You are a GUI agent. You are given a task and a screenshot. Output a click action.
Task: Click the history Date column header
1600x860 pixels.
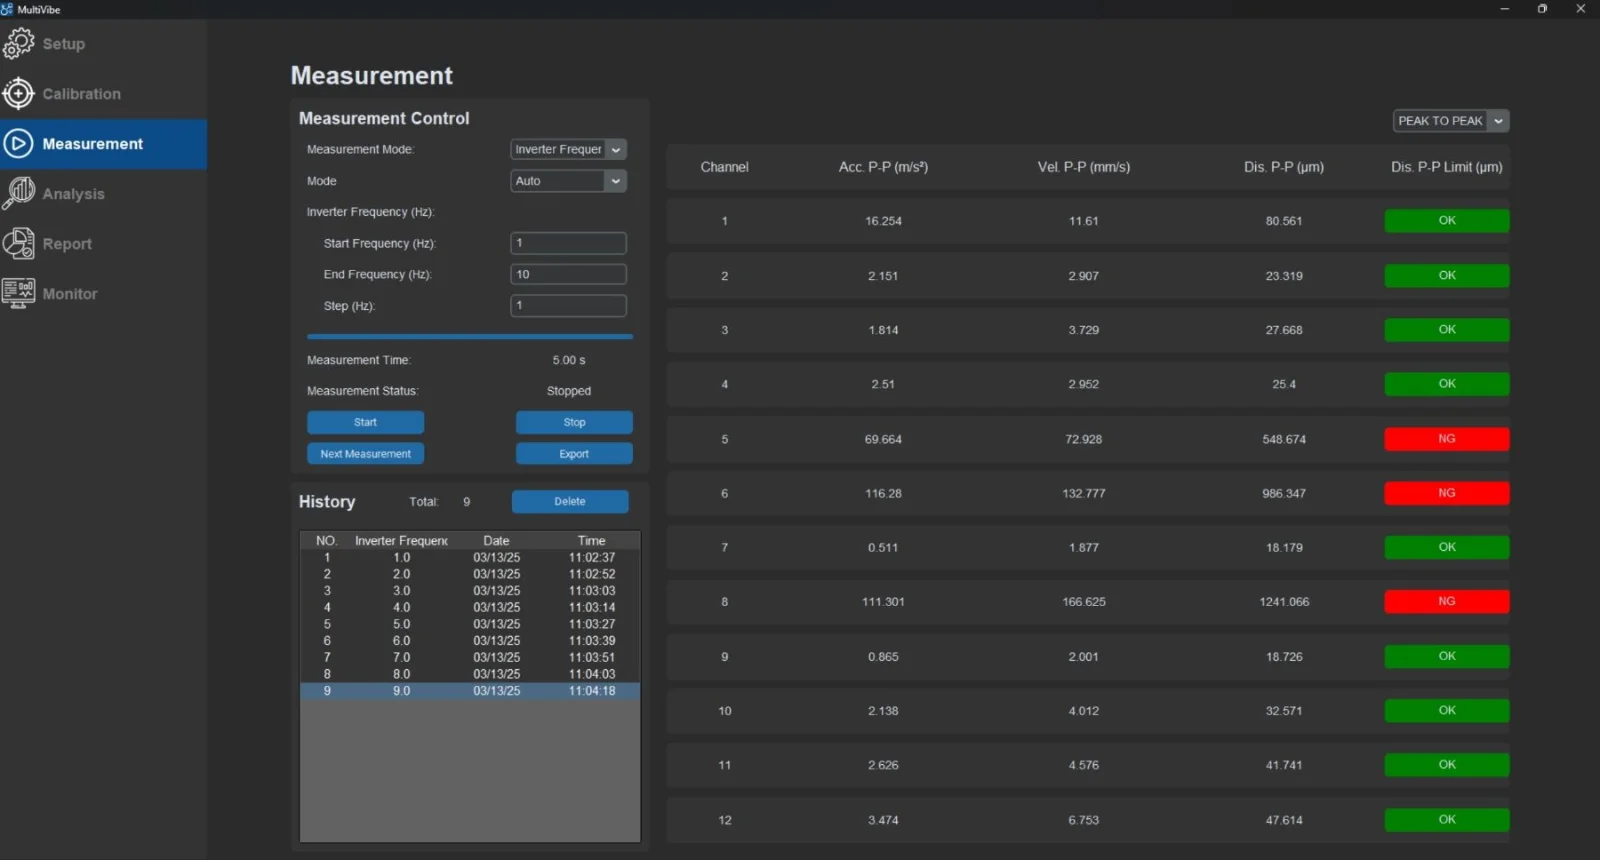point(496,541)
